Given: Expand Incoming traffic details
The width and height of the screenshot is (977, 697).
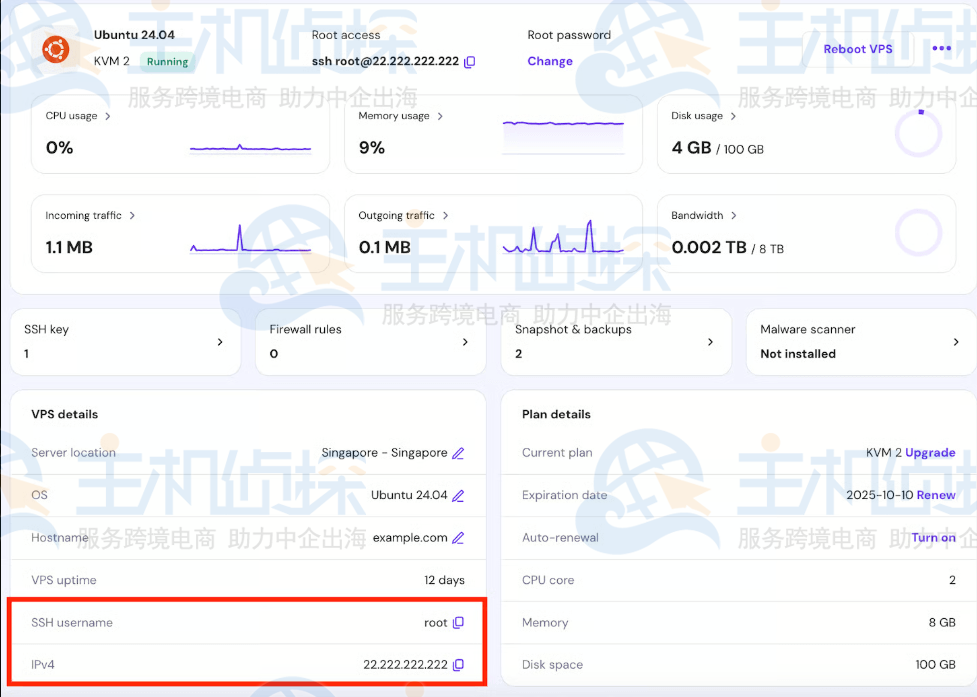Looking at the screenshot, I should click(x=132, y=216).
